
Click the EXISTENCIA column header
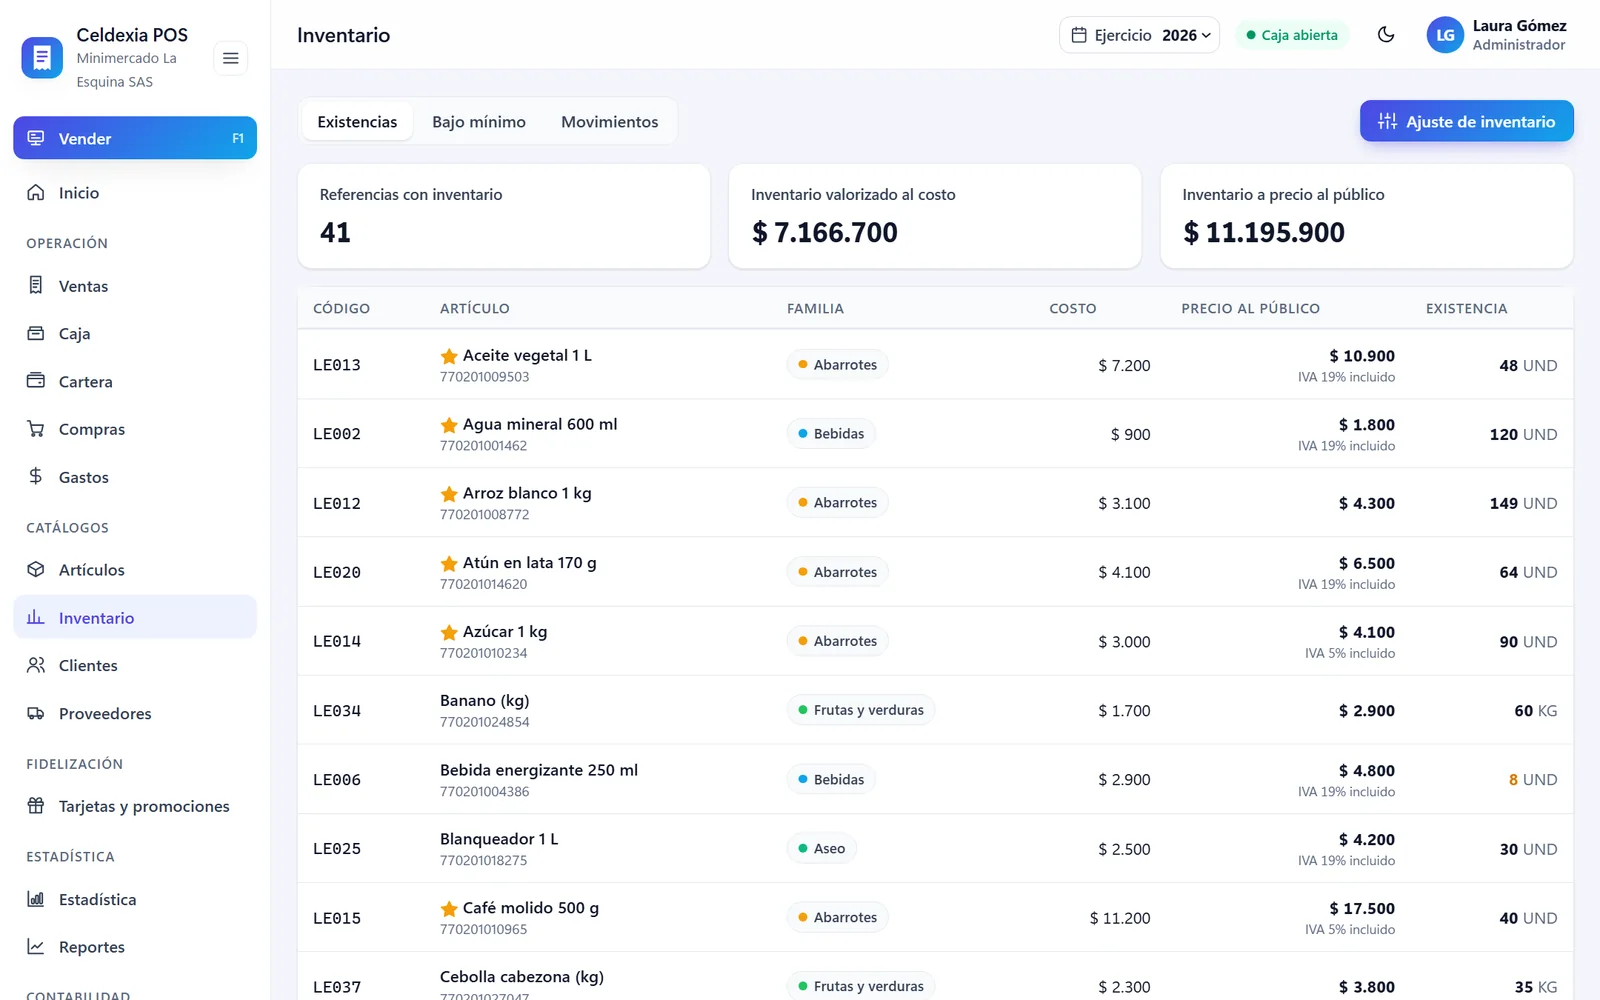point(1466,308)
